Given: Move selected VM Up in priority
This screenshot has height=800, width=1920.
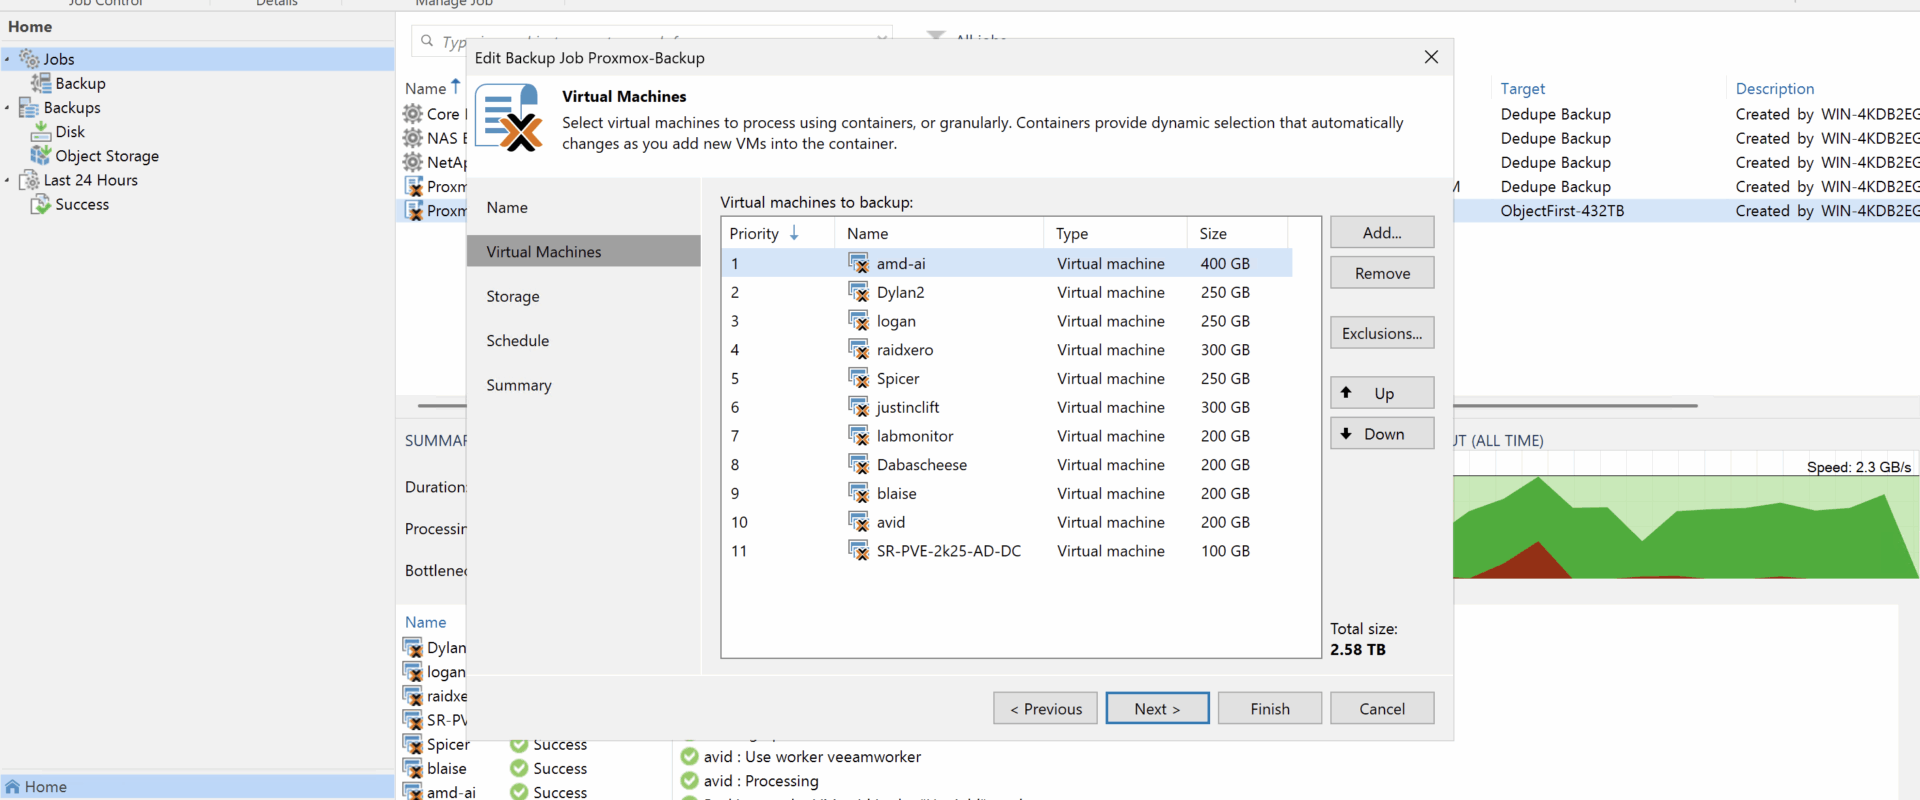Looking at the screenshot, I should tap(1382, 393).
